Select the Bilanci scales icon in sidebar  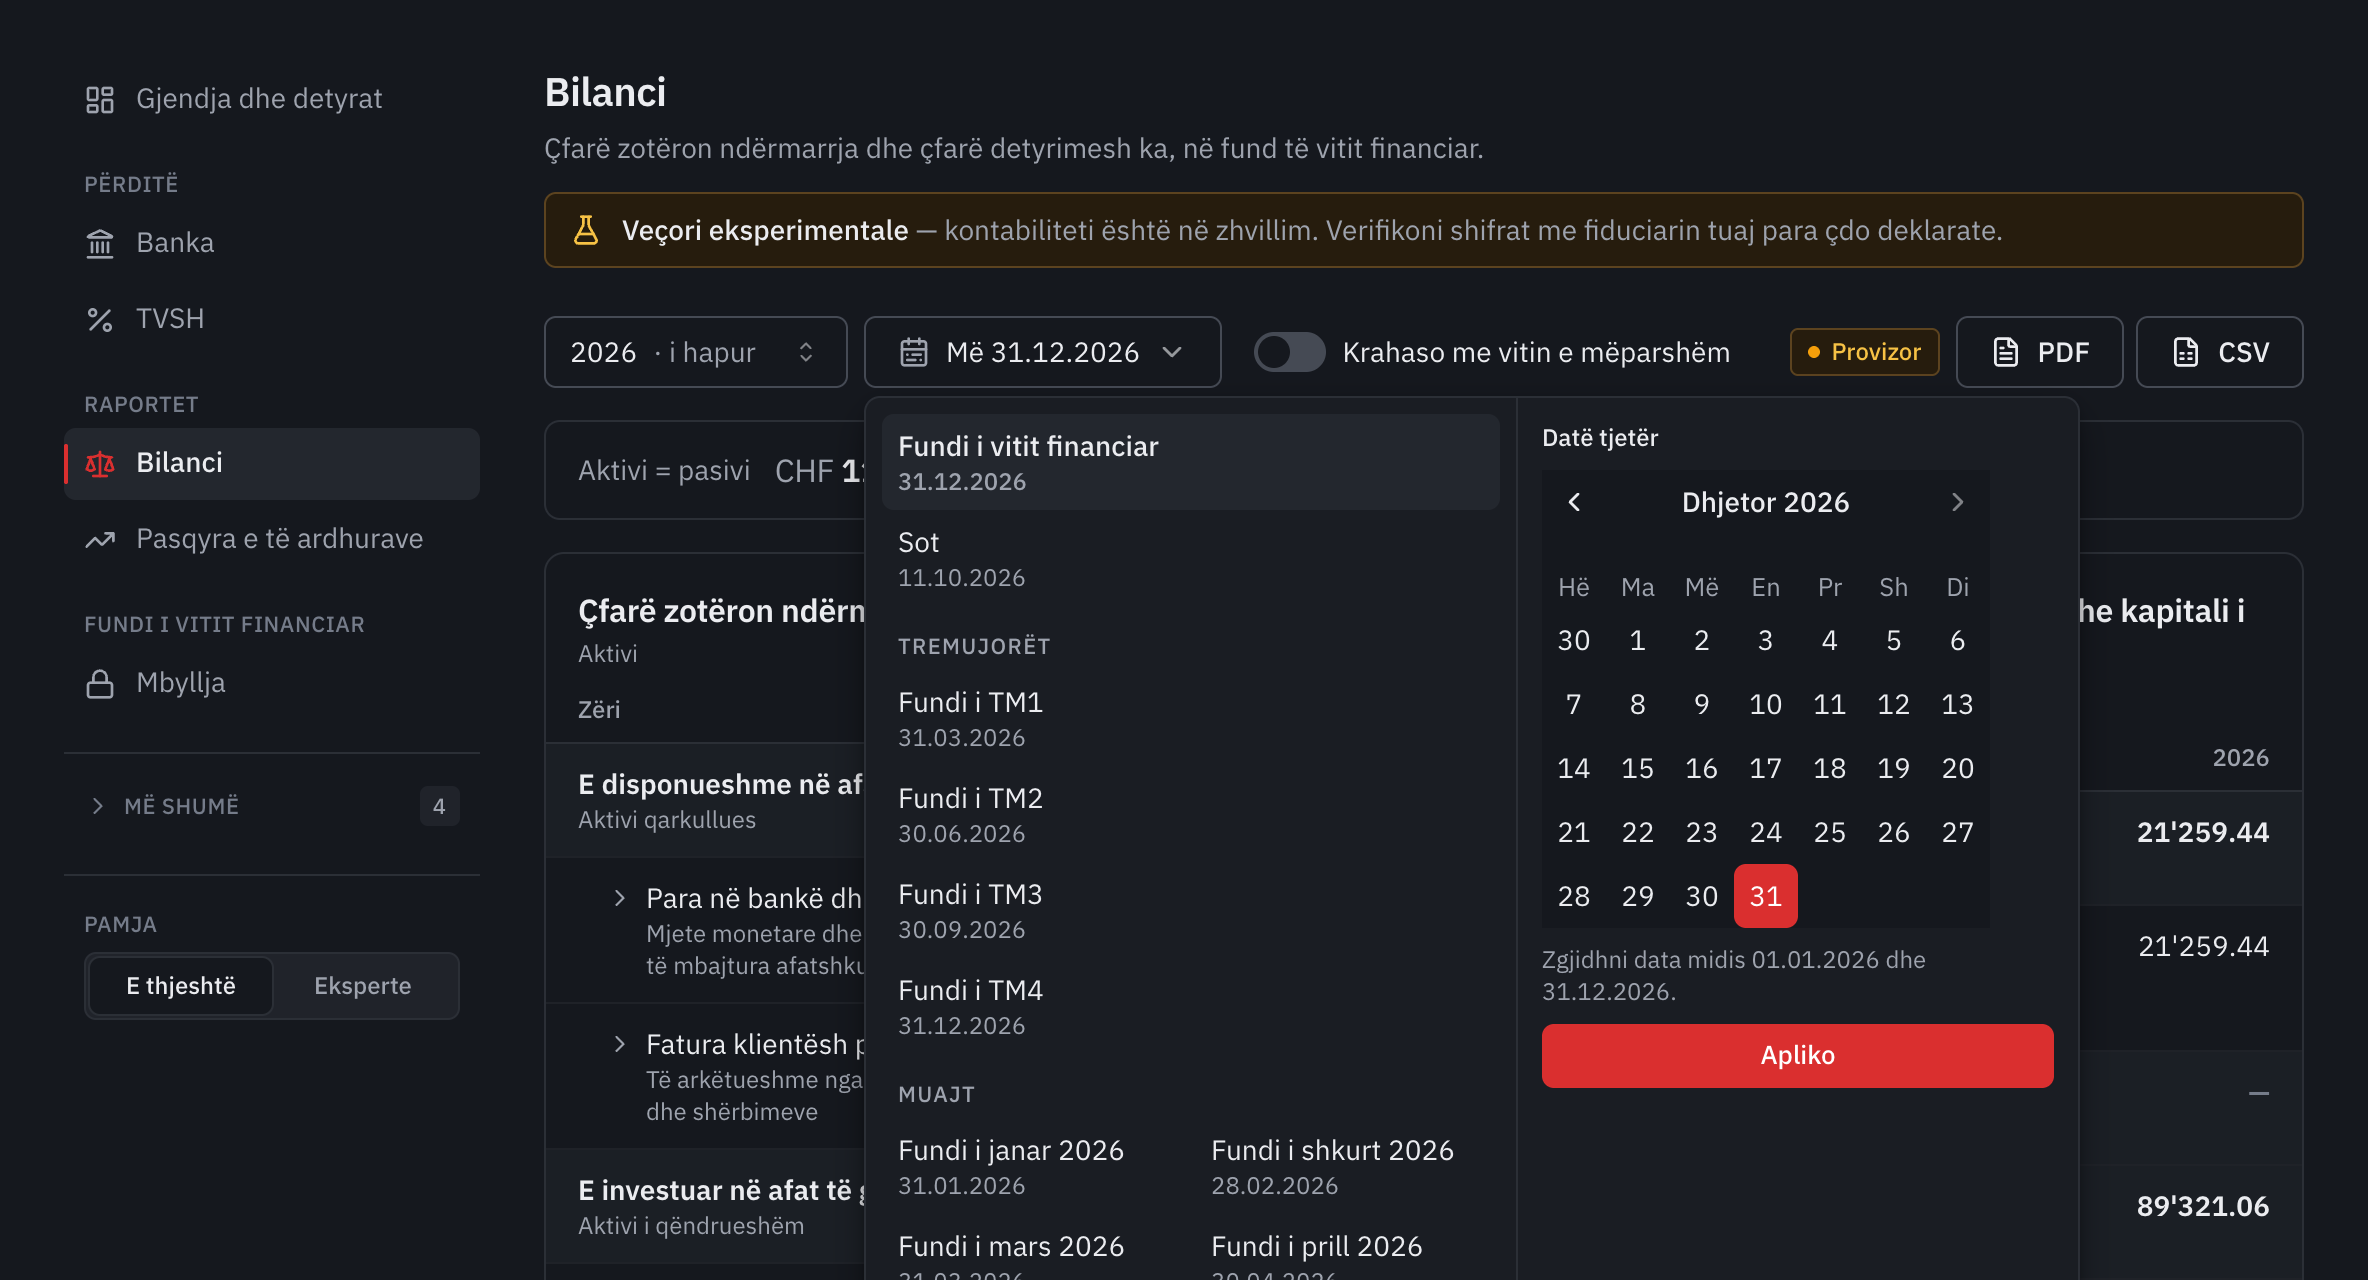[x=100, y=463]
